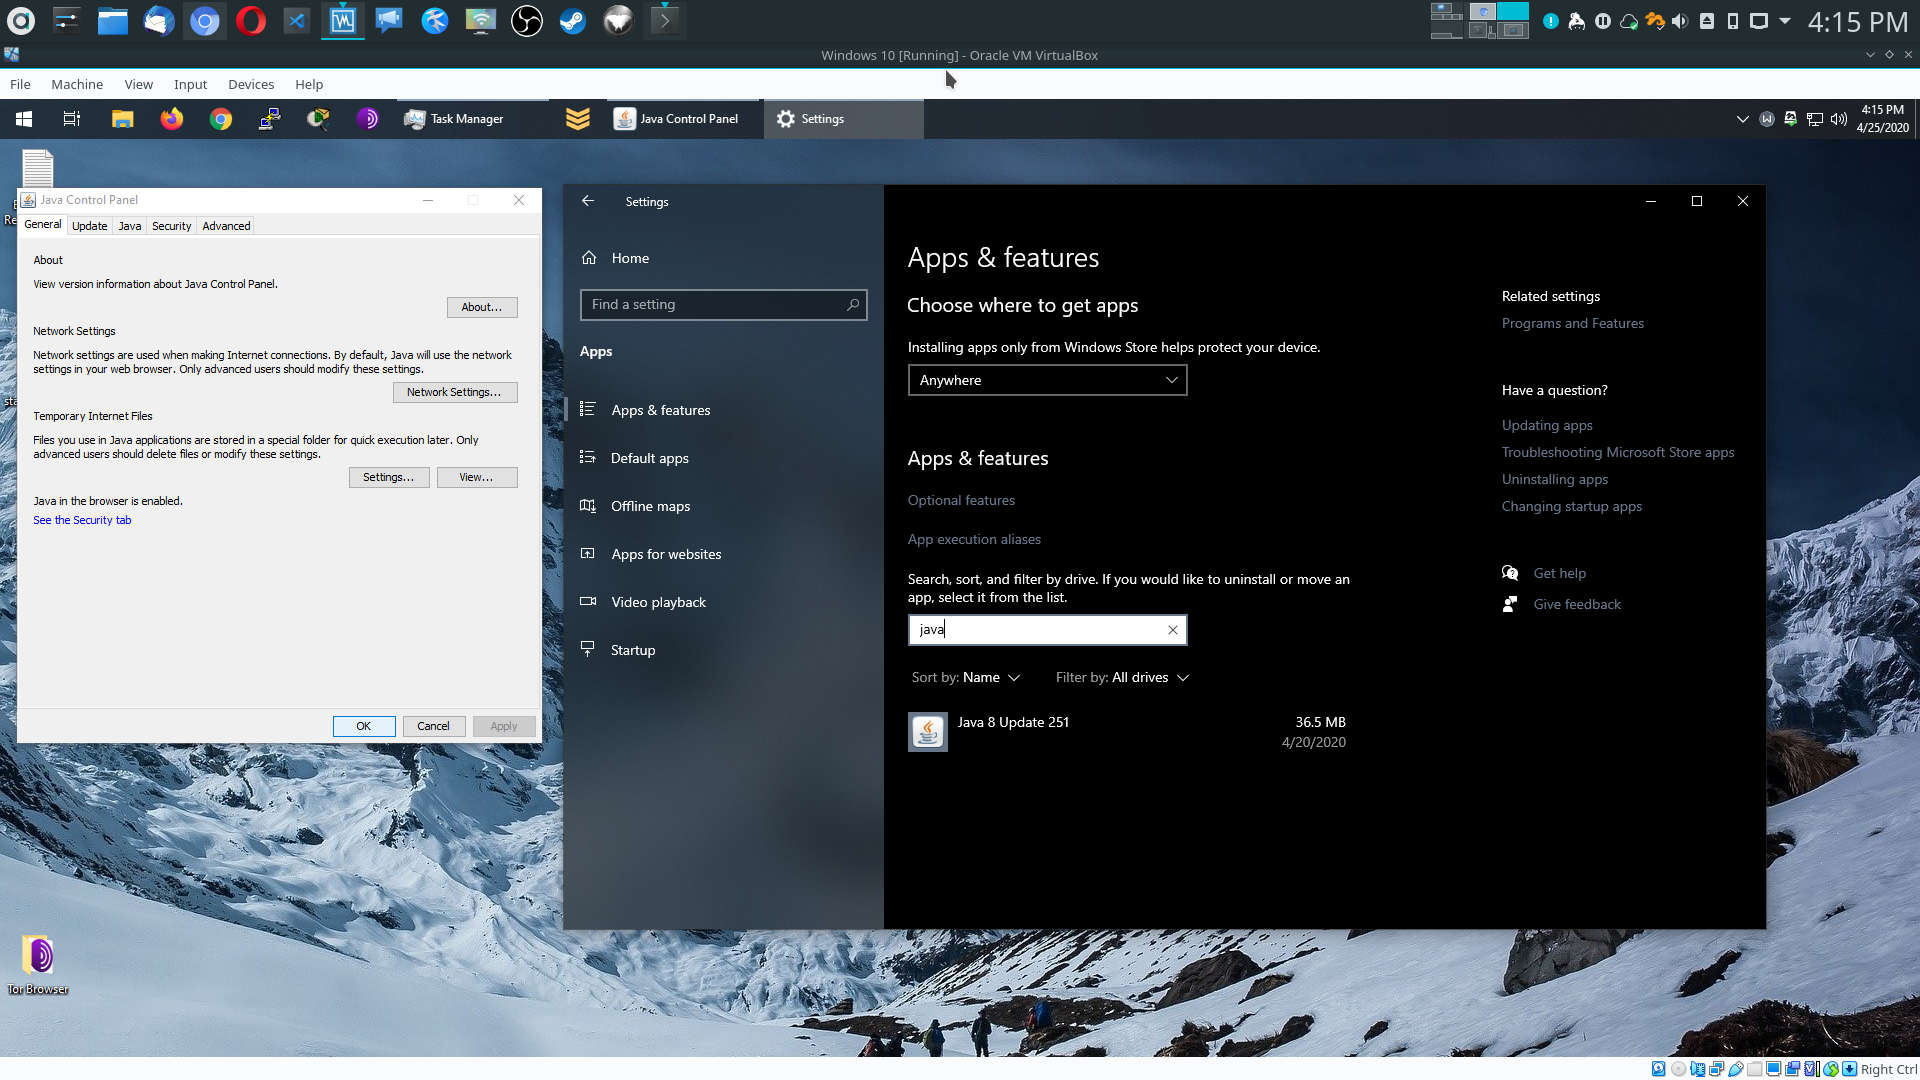Image resolution: width=1920 pixels, height=1080 pixels.
Task: Open the VirtualBox Input menu
Action: (190, 85)
